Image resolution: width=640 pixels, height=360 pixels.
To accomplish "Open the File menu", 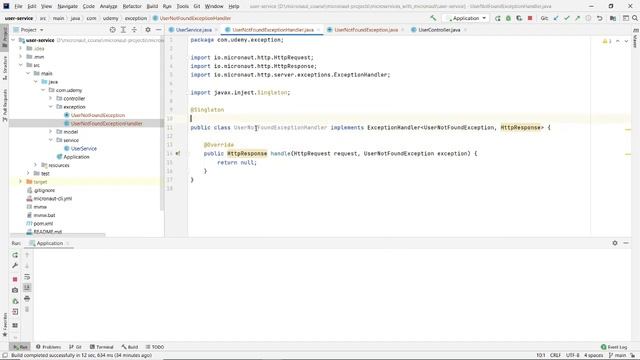I will [18, 7].
